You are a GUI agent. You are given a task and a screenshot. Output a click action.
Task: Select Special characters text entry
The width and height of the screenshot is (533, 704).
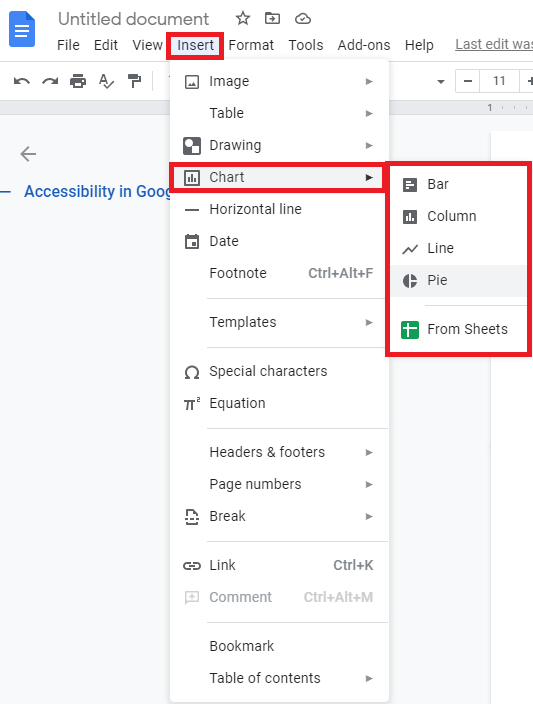(268, 371)
